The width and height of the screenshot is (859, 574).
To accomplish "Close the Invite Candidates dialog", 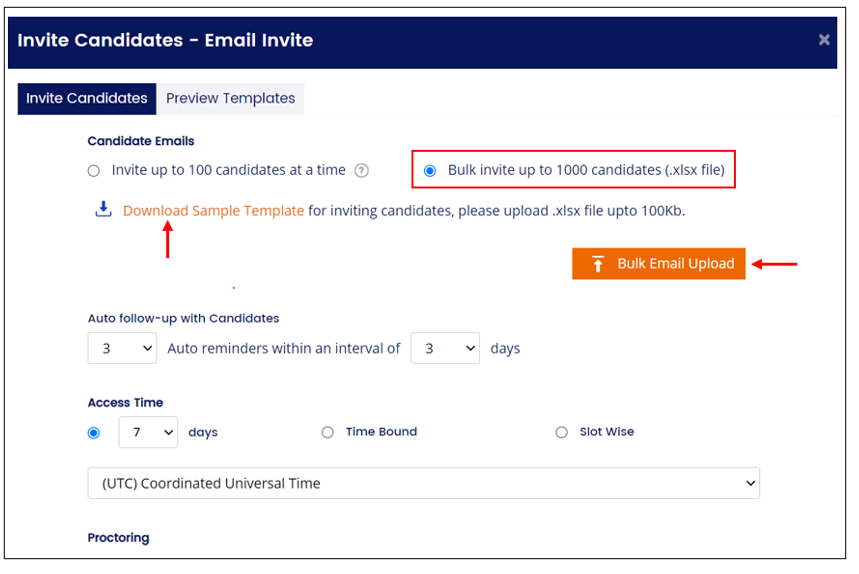I will (823, 40).
